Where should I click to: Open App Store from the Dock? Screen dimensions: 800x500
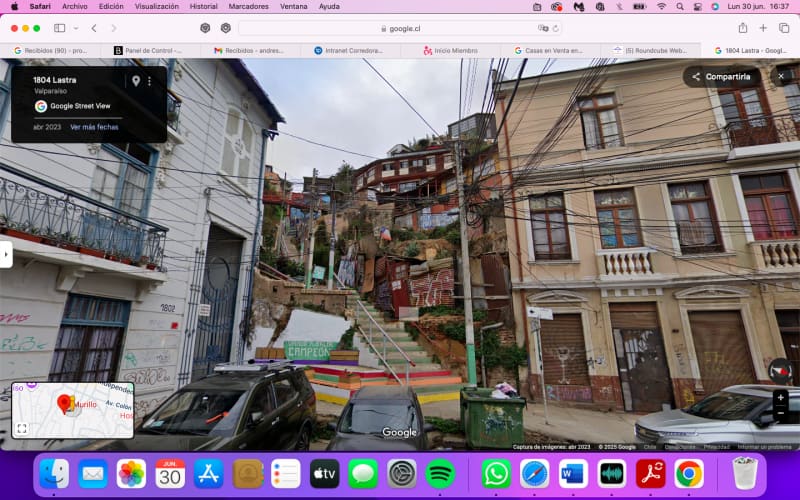pyautogui.click(x=209, y=473)
